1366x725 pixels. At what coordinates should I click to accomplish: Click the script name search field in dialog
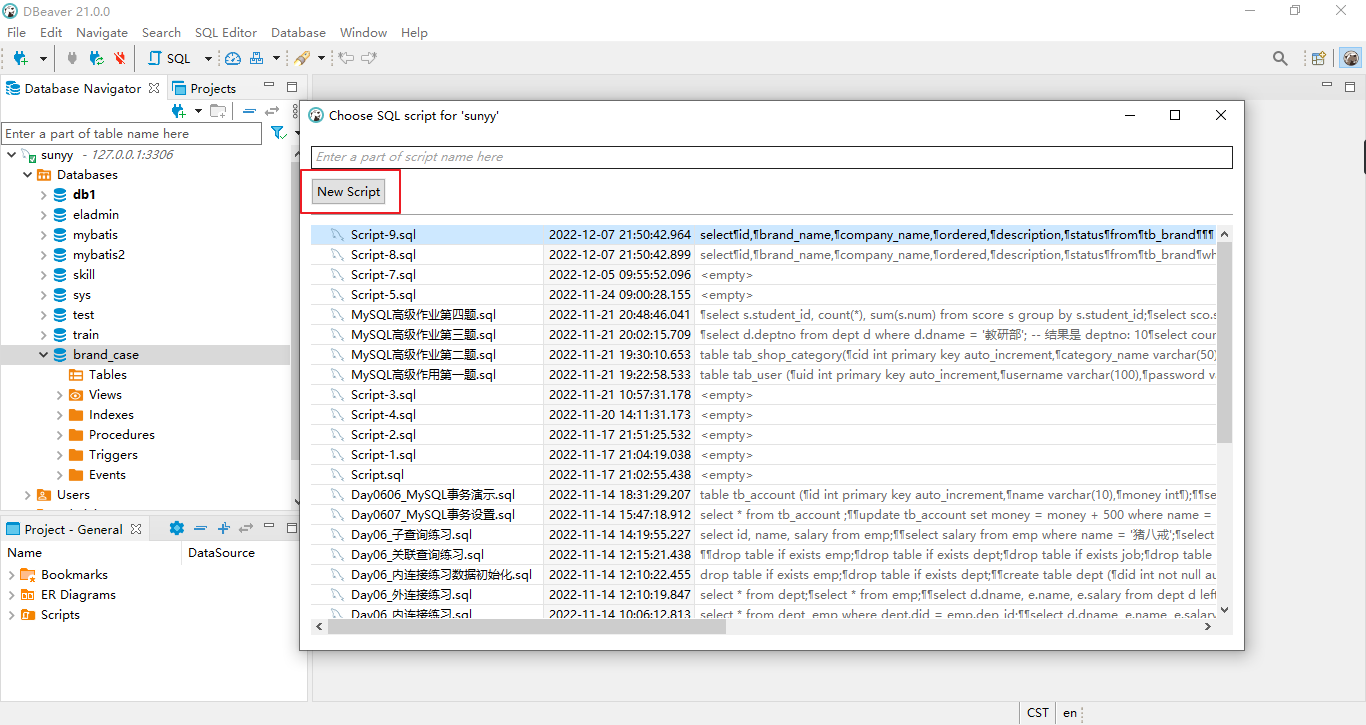coord(771,157)
